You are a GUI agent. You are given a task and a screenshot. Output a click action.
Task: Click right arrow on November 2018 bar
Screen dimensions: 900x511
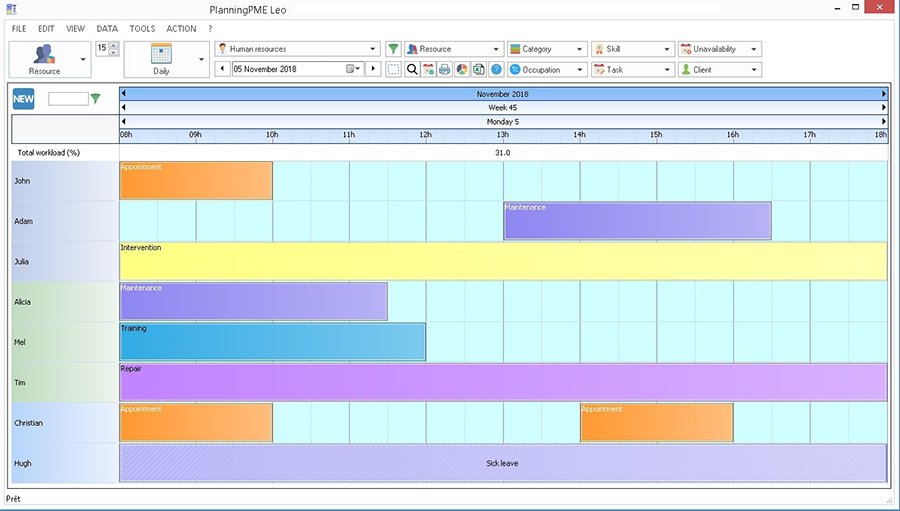(x=884, y=94)
